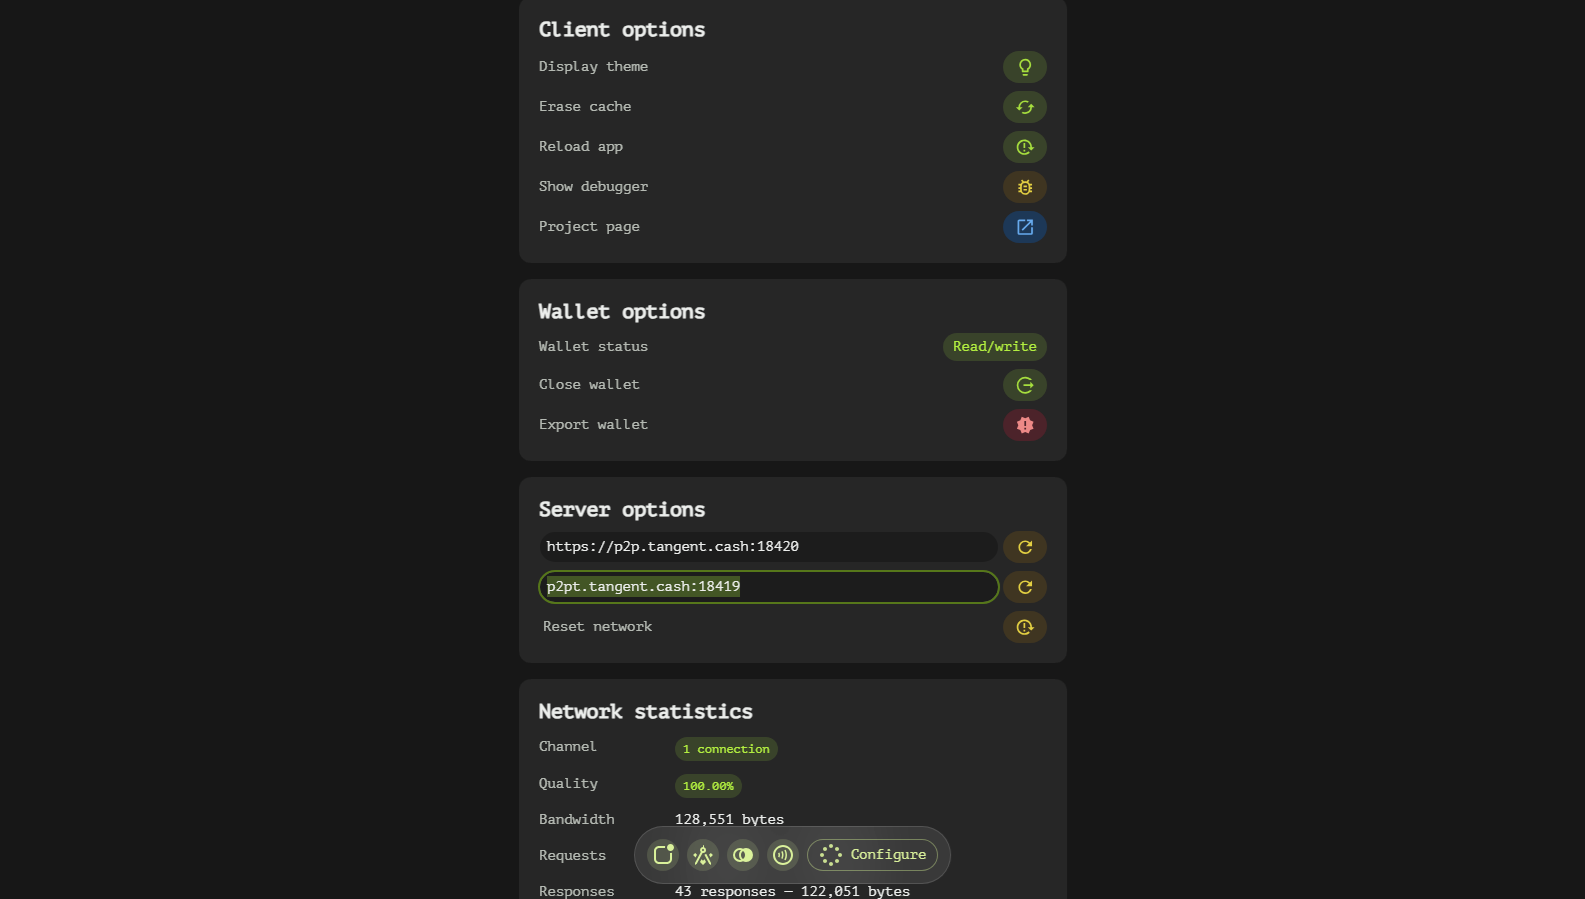Click the Reset network icon
The image size is (1585, 899).
1024,627
